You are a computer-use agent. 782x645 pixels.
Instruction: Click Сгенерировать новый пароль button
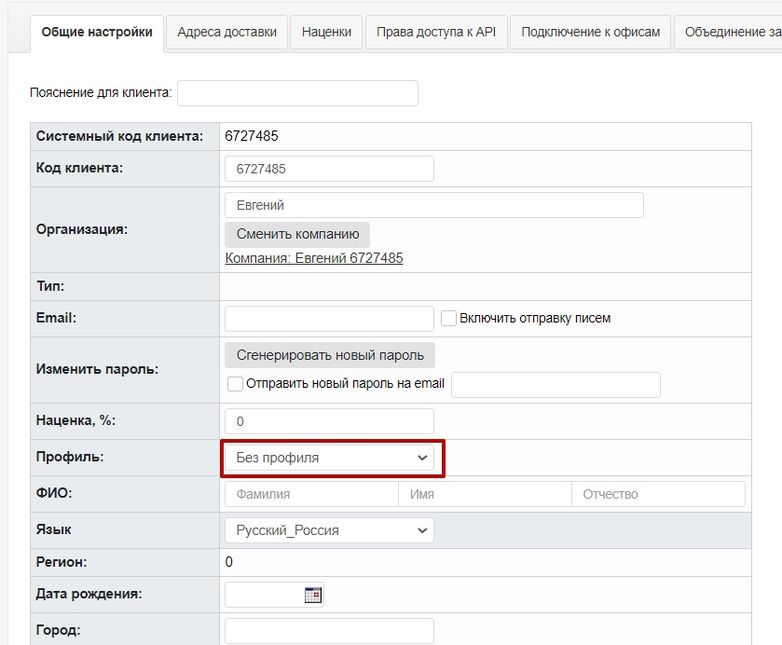point(330,355)
